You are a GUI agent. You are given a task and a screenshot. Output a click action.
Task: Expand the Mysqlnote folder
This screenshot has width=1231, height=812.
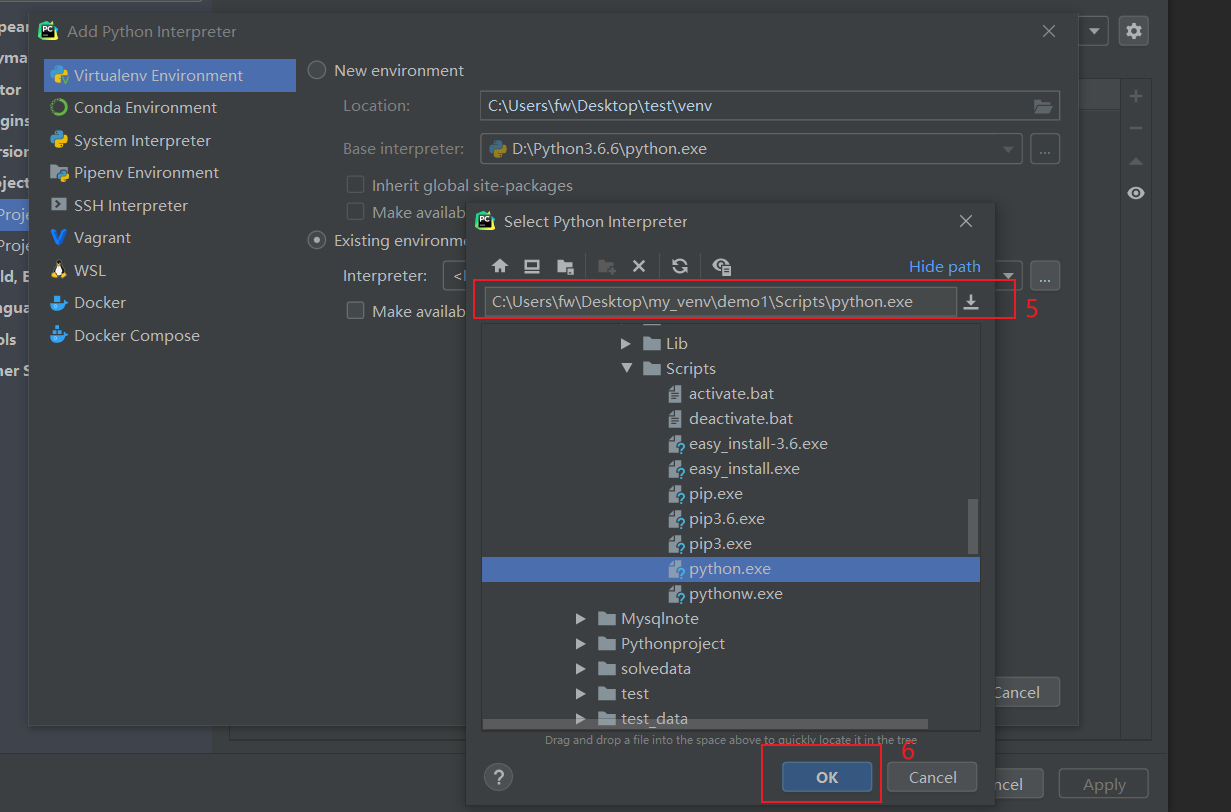(581, 619)
